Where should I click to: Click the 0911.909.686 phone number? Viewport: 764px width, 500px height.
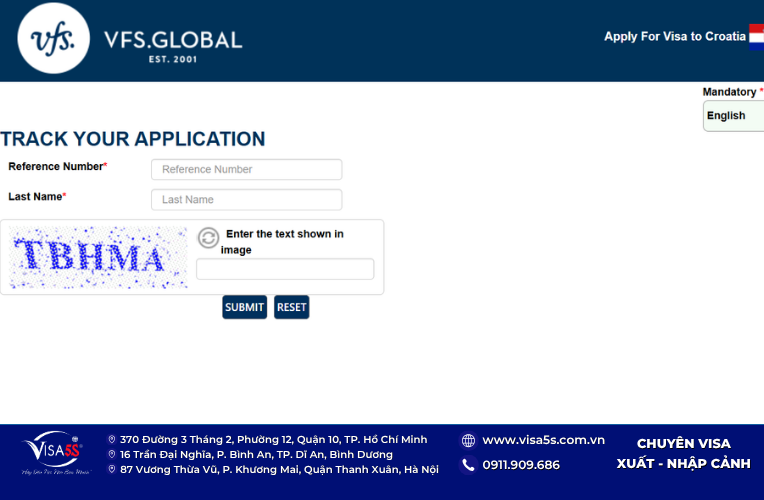[521, 465]
